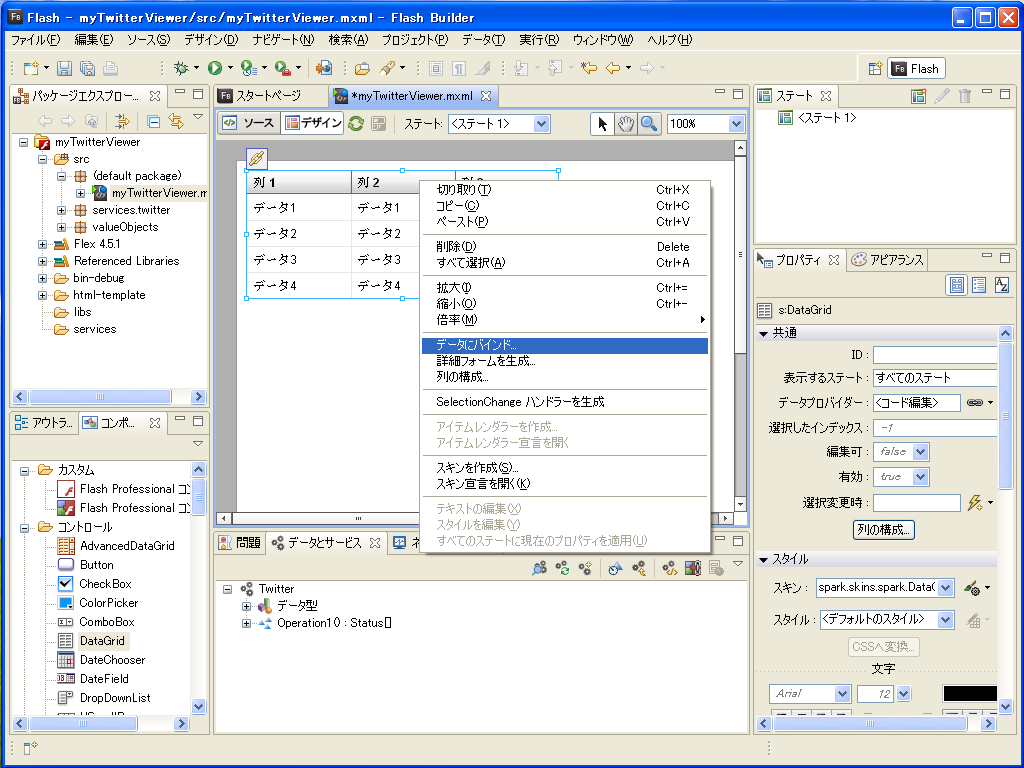
Task: Click the green refresh design view icon
Action: click(356, 123)
